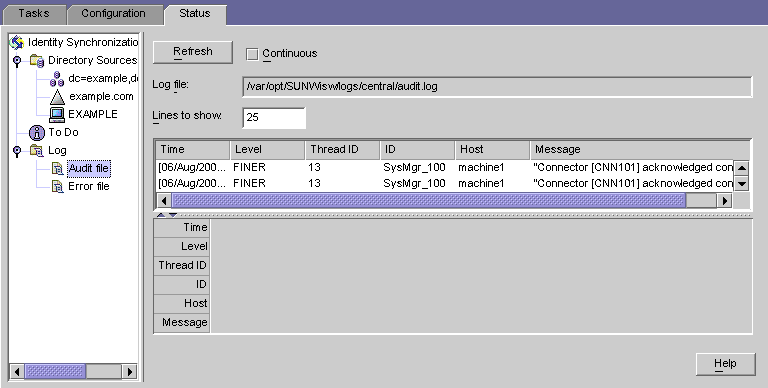768x388 pixels.
Task: Click second row's SysMgr_100 ID cell
Action: coord(418,183)
